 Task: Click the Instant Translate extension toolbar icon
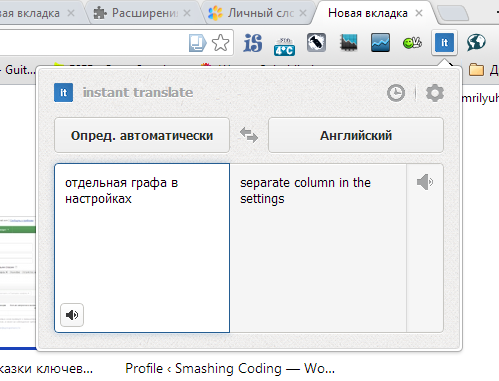point(444,43)
